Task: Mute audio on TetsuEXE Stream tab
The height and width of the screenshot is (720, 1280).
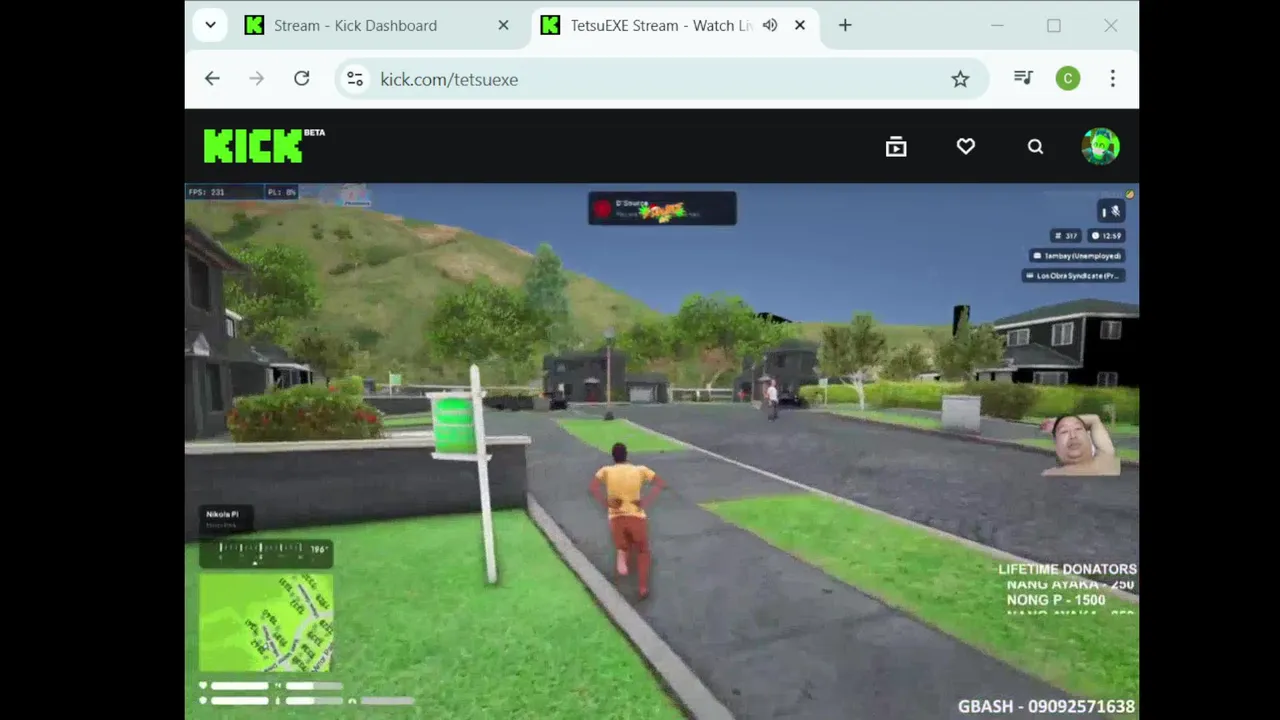Action: (x=769, y=25)
